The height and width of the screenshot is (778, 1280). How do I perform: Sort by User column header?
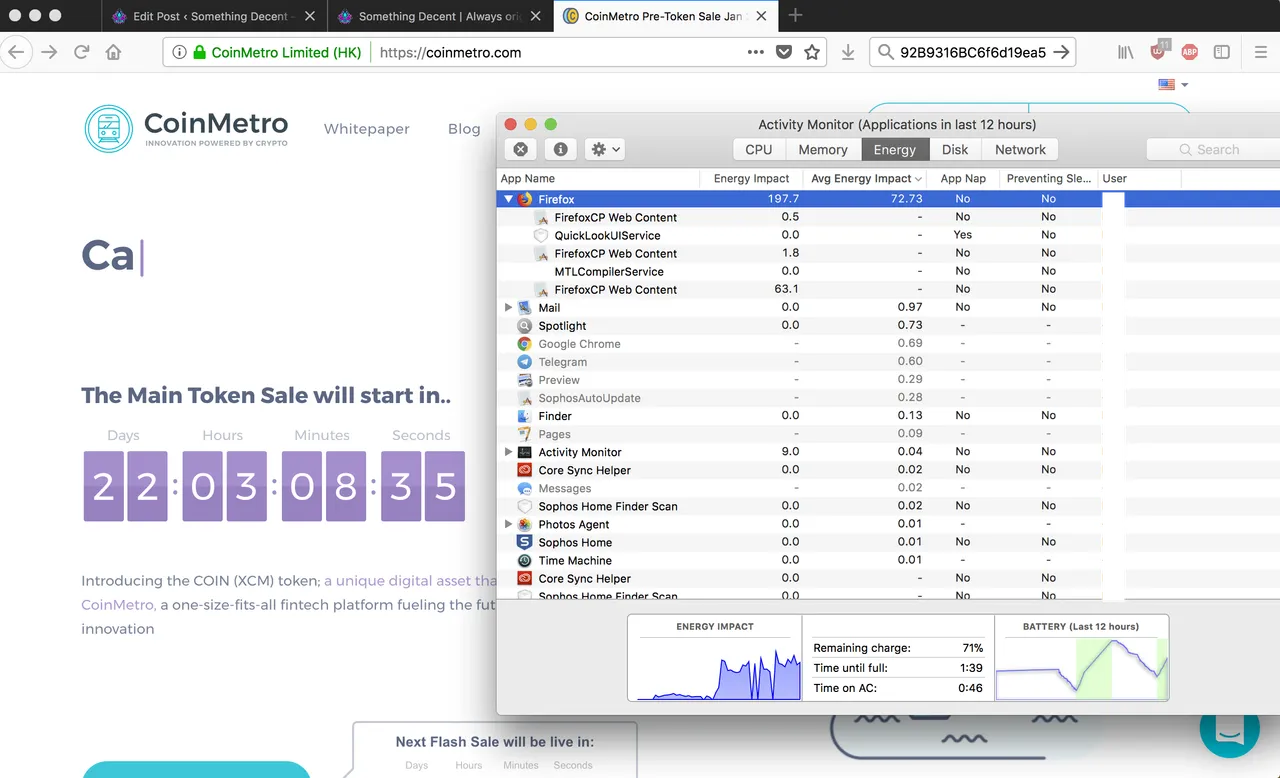[x=1139, y=178]
